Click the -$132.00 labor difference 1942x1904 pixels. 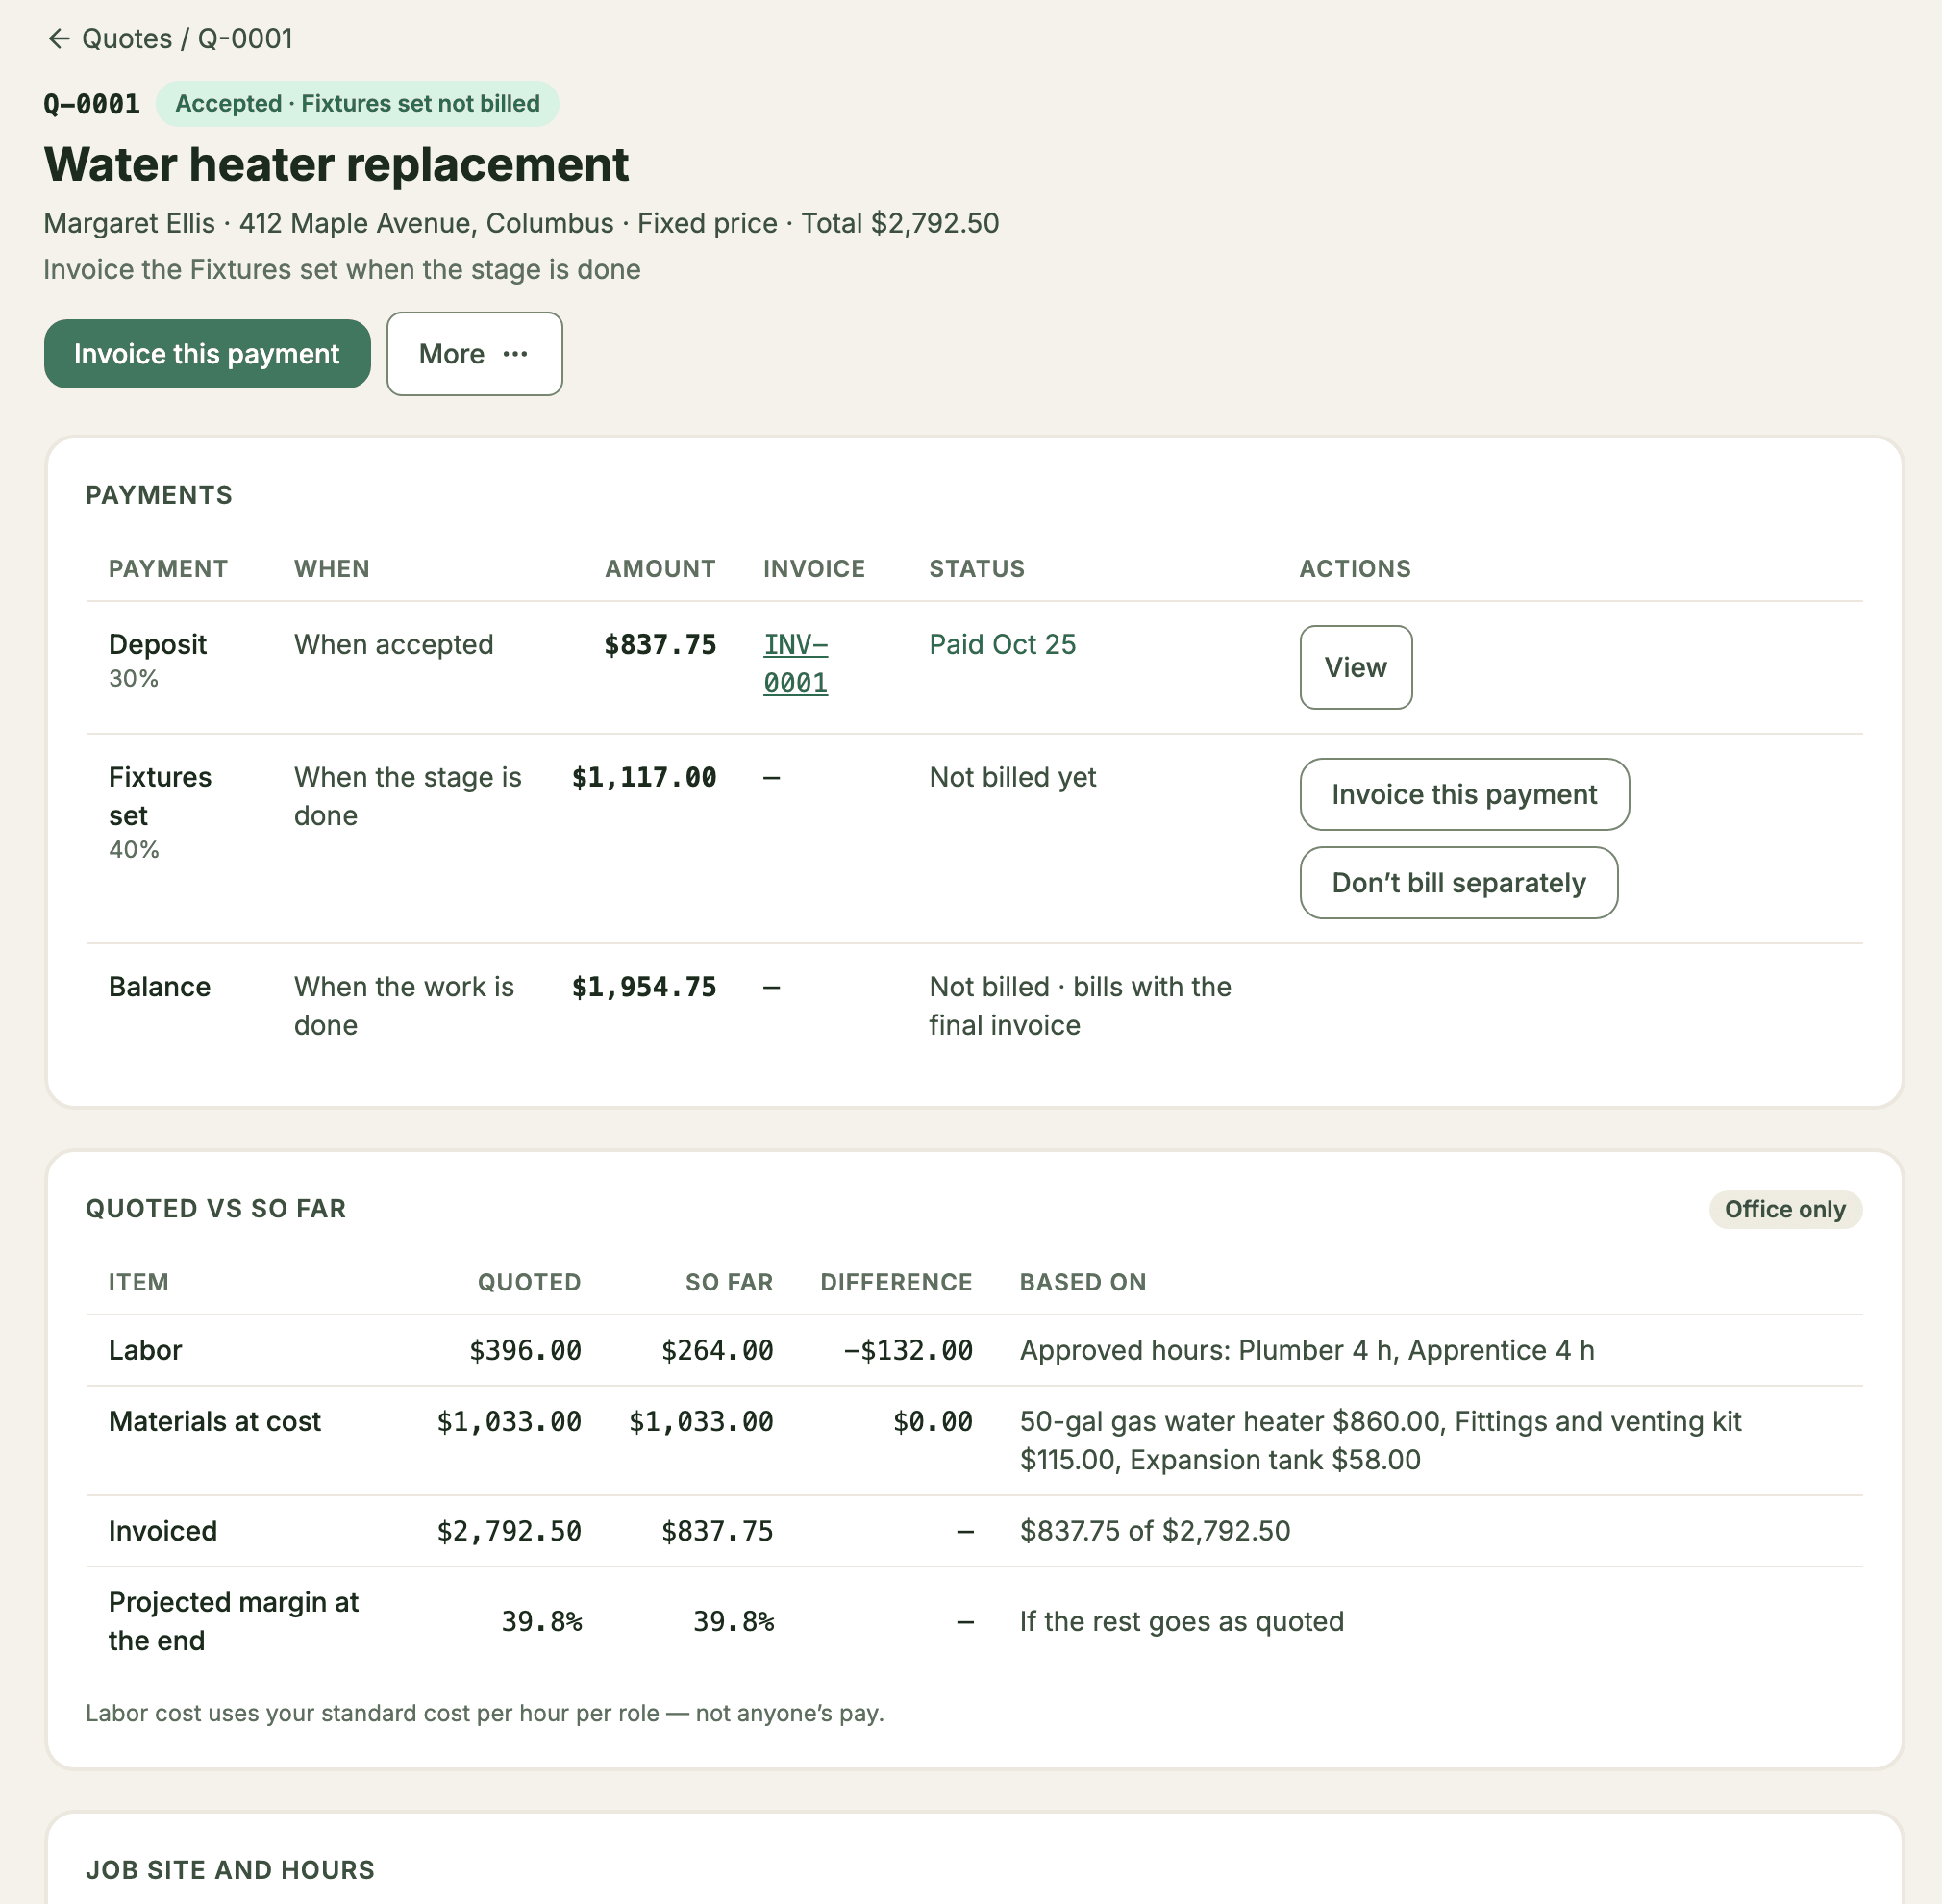908,1350
